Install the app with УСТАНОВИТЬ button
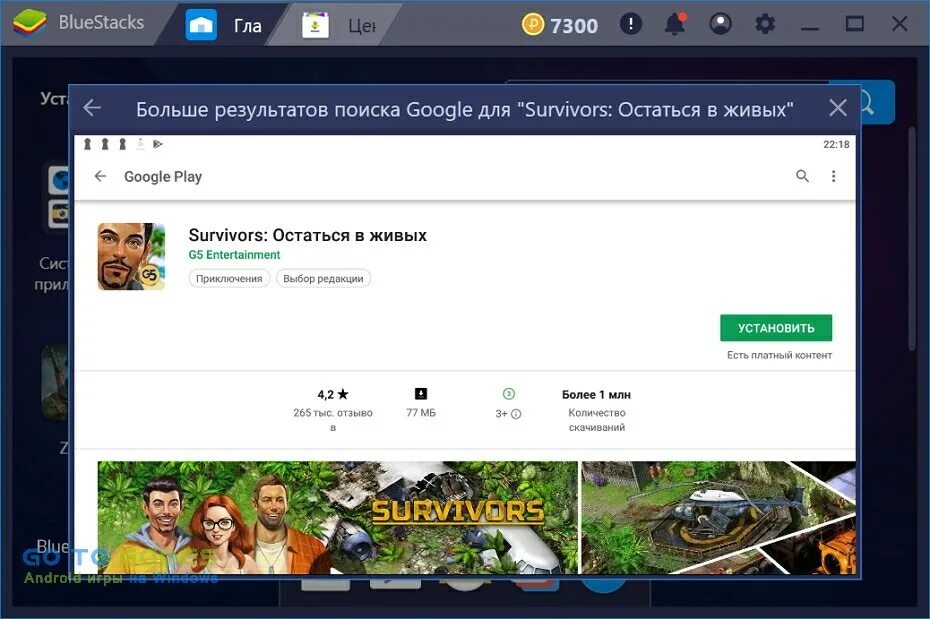 776,328
